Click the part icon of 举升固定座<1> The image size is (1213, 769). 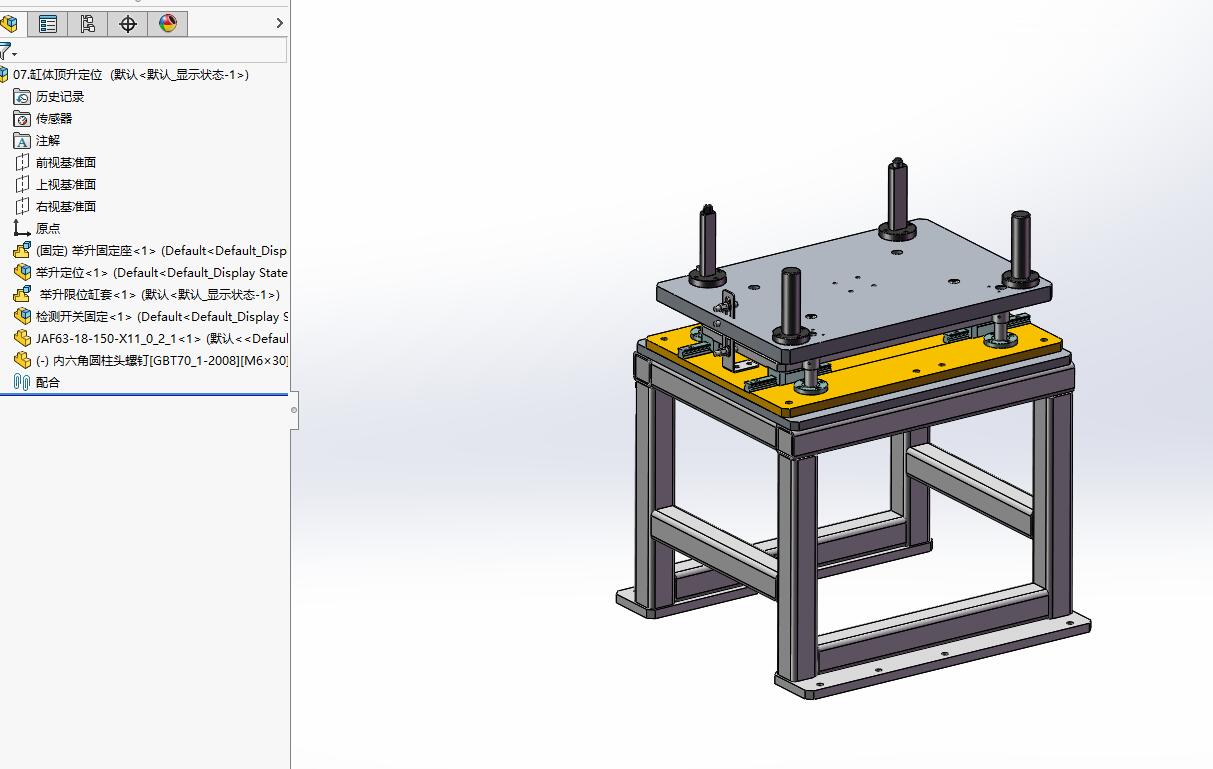(x=22, y=251)
